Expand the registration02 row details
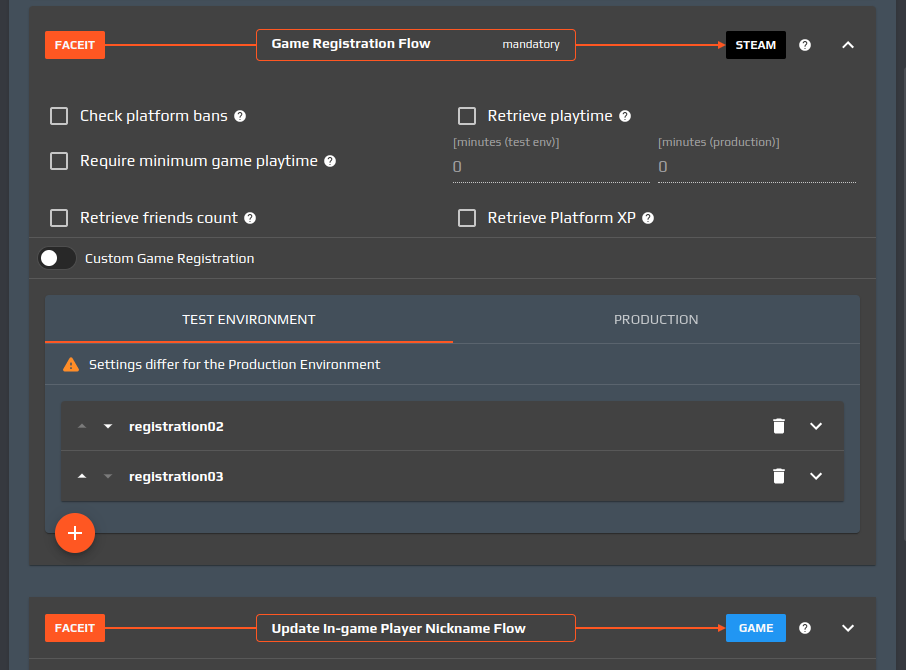This screenshot has height=670, width=906. [x=816, y=426]
